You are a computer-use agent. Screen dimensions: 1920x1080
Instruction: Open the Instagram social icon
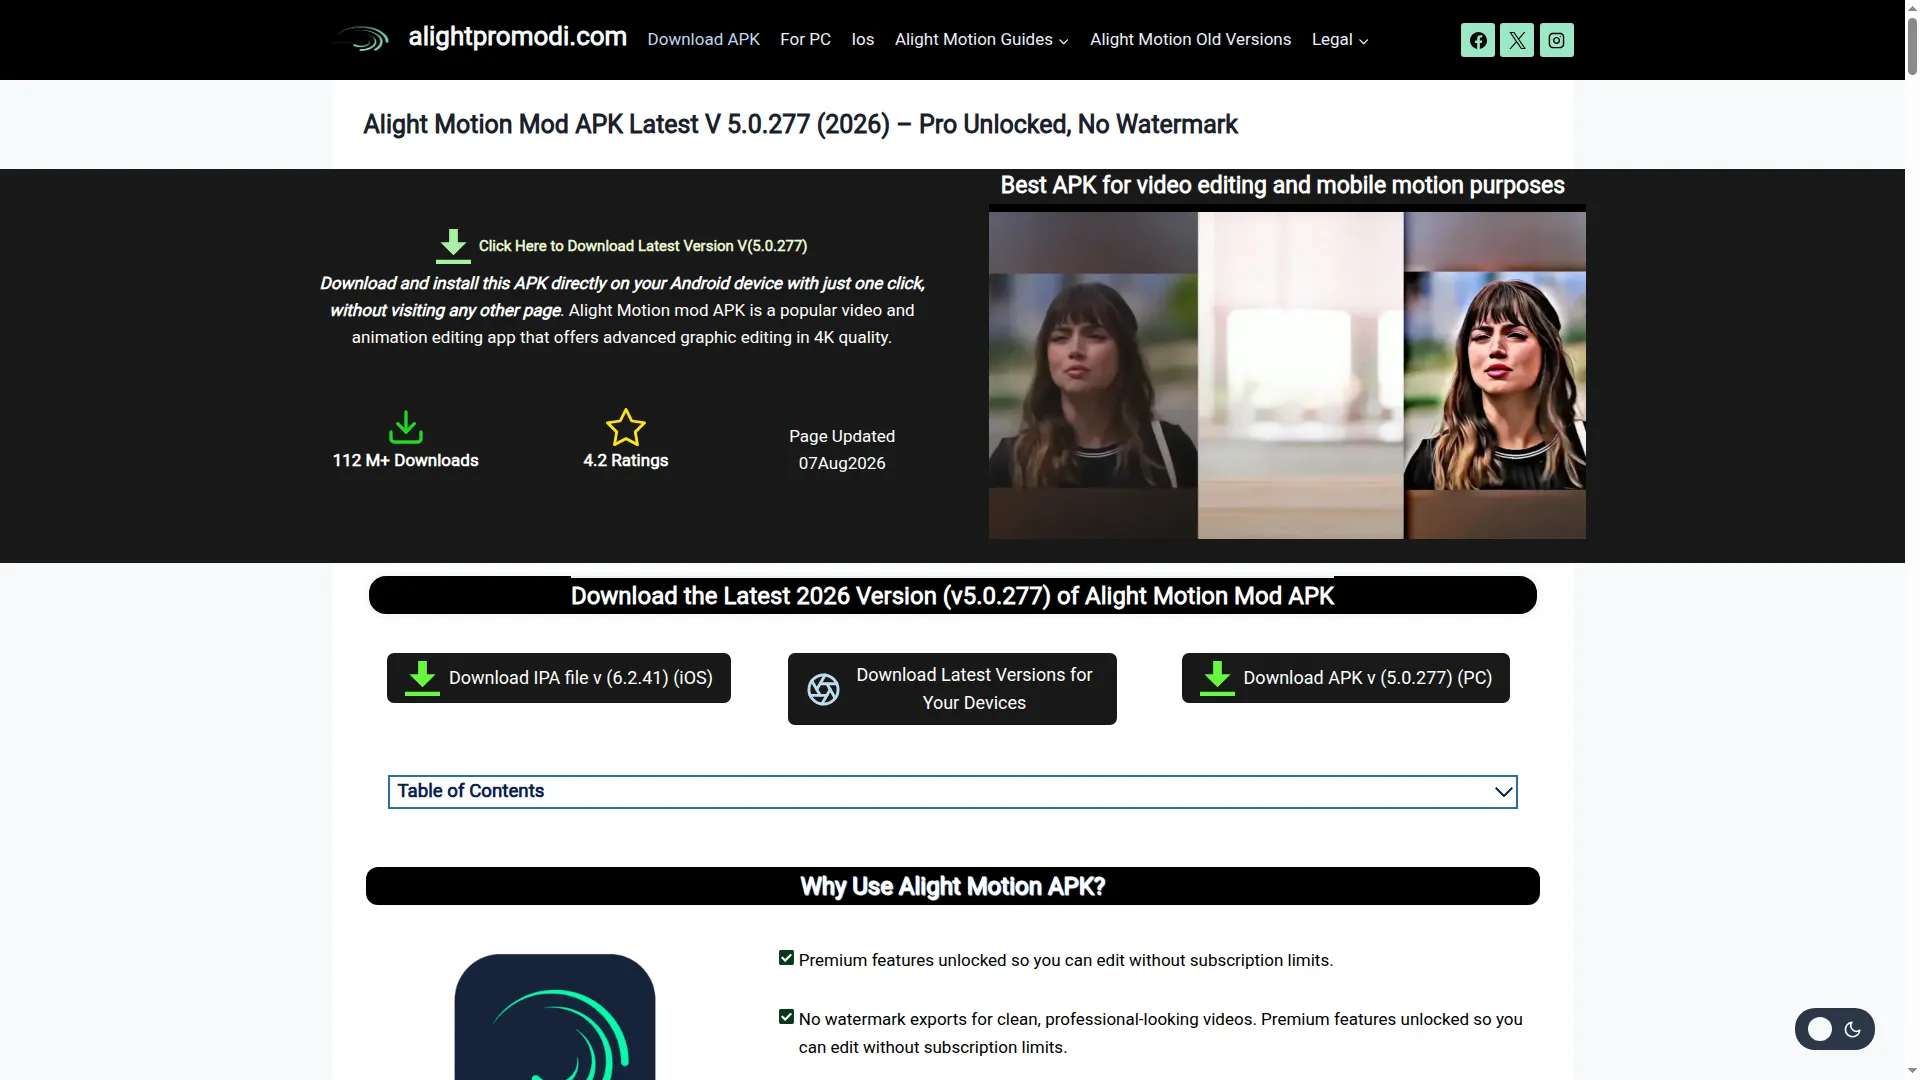click(x=1556, y=40)
